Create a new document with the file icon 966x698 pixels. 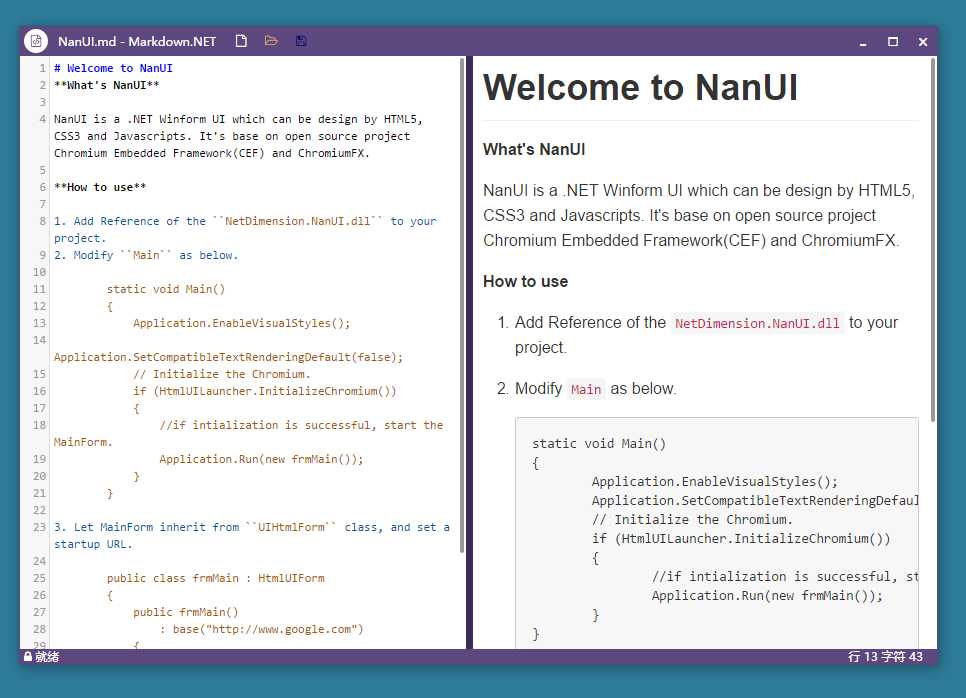(241, 41)
